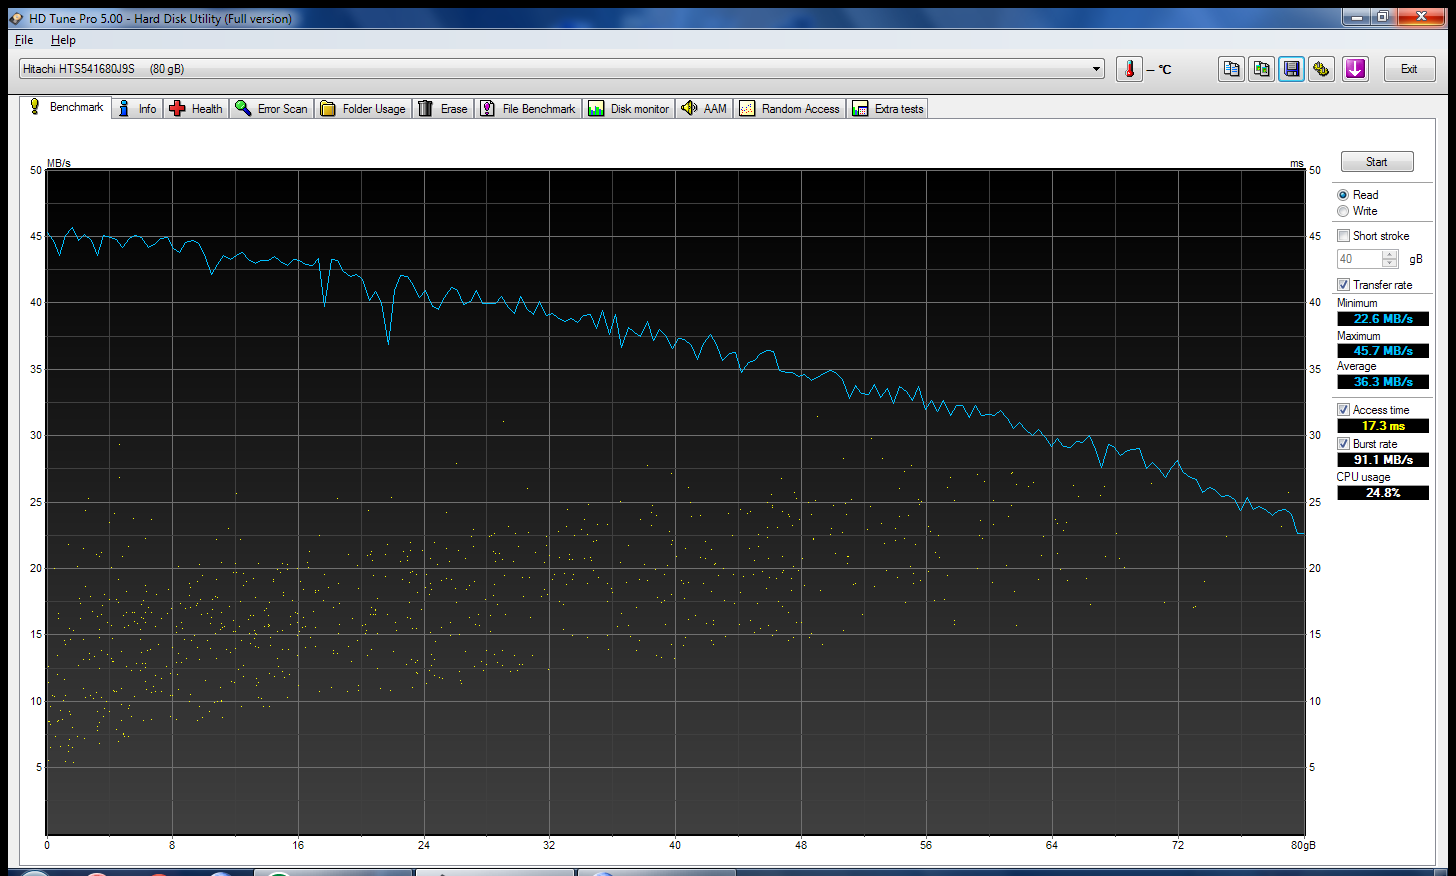Image resolution: width=1456 pixels, height=876 pixels.
Task: Enable the Short stroke checkbox
Action: coord(1344,236)
